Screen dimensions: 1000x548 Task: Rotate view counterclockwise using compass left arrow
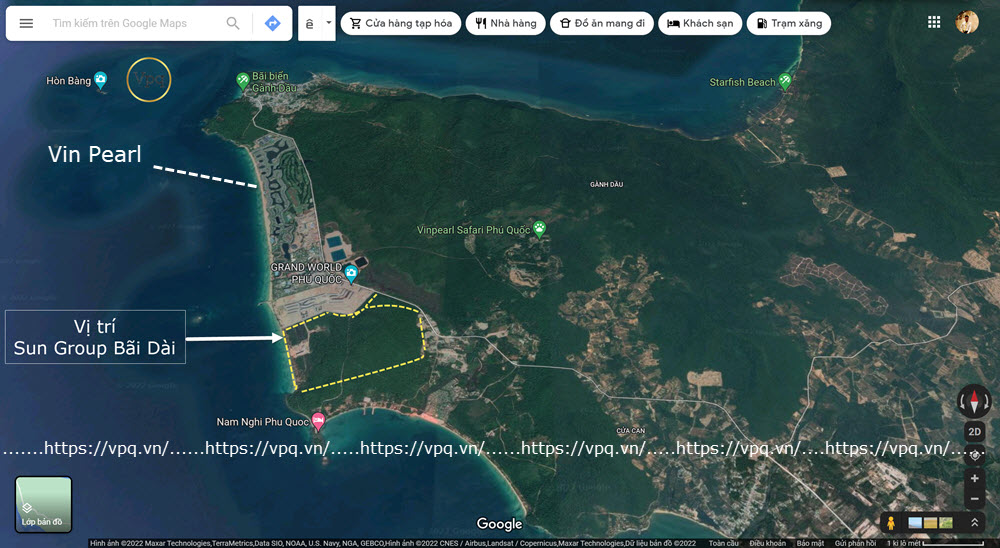click(962, 403)
